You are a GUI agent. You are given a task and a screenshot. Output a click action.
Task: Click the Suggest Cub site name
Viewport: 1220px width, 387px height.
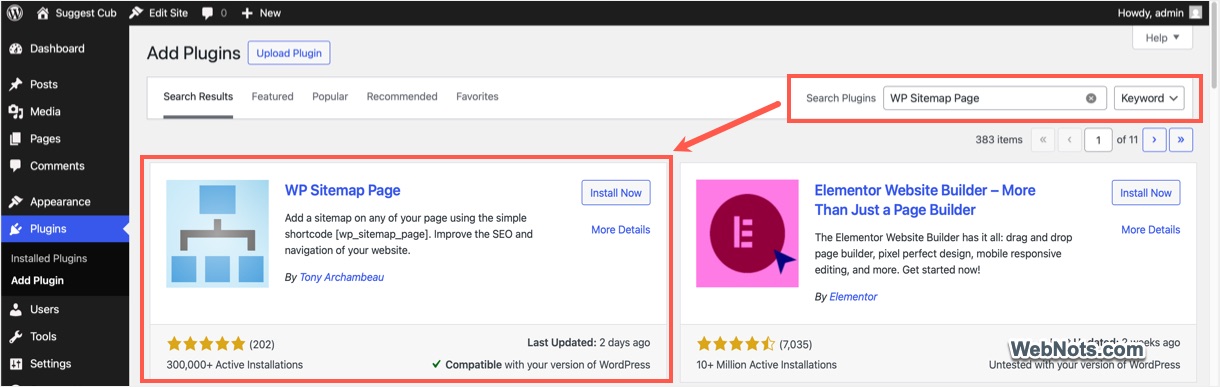coord(86,13)
